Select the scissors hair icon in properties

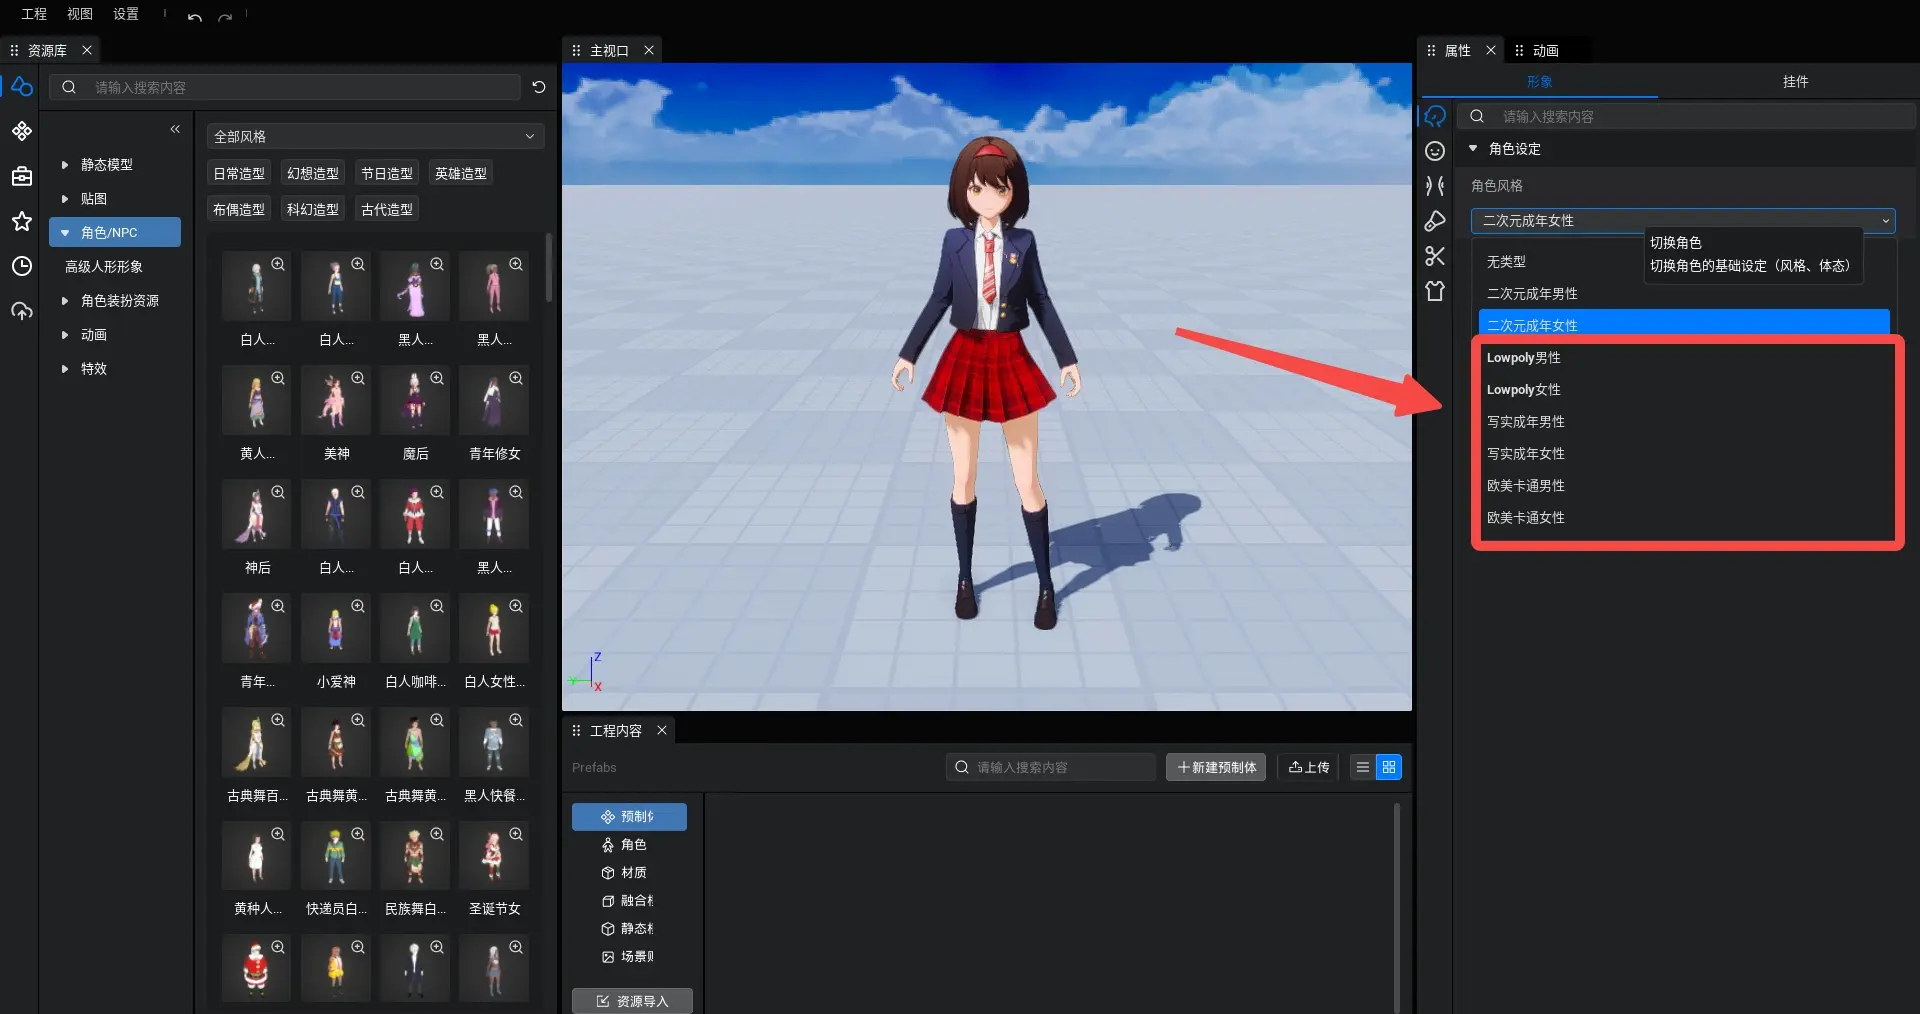tap(1435, 256)
